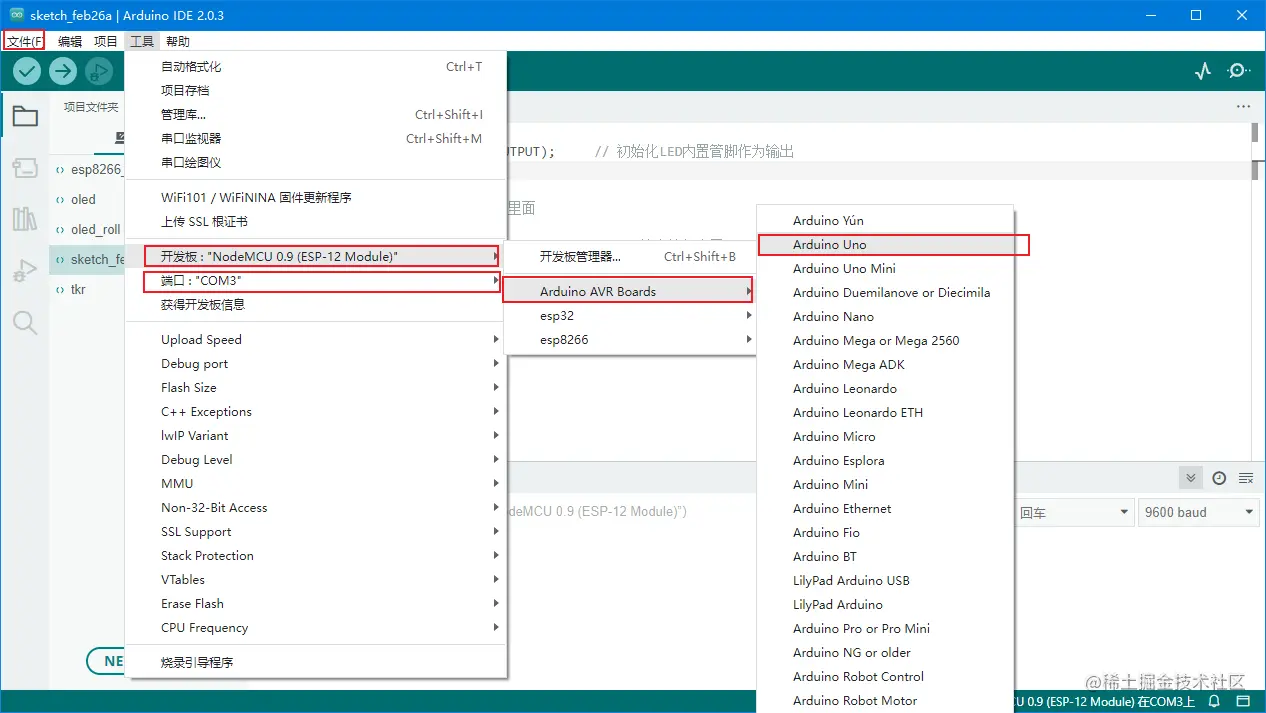This screenshot has height=713, width=1266.
Task: Open 开发板管理器... entry
Action: coord(629,257)
